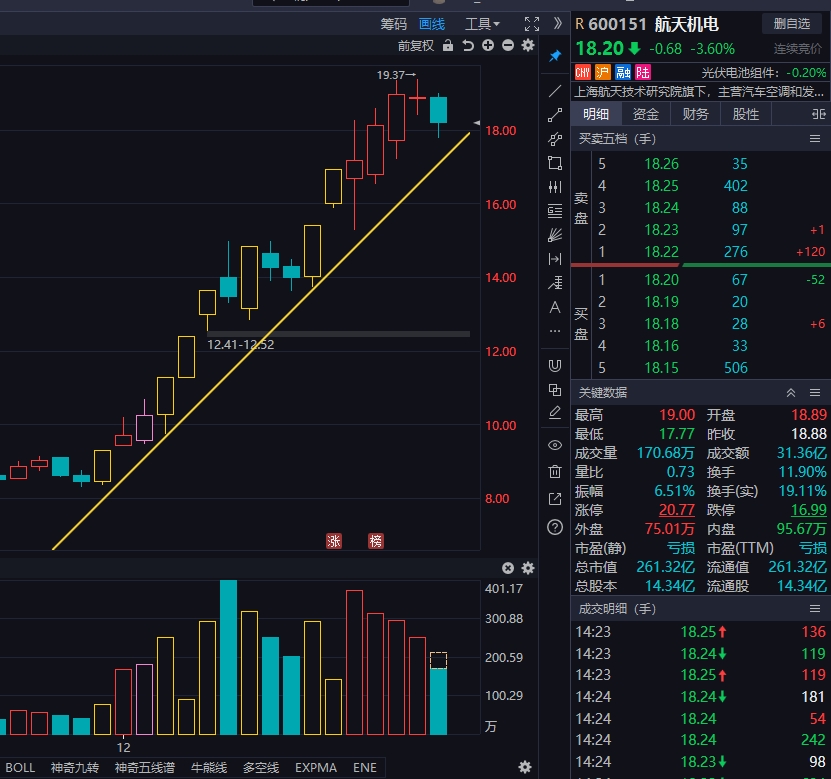
Task: Click the 融 margin trading tag
Action: point(623,72)
